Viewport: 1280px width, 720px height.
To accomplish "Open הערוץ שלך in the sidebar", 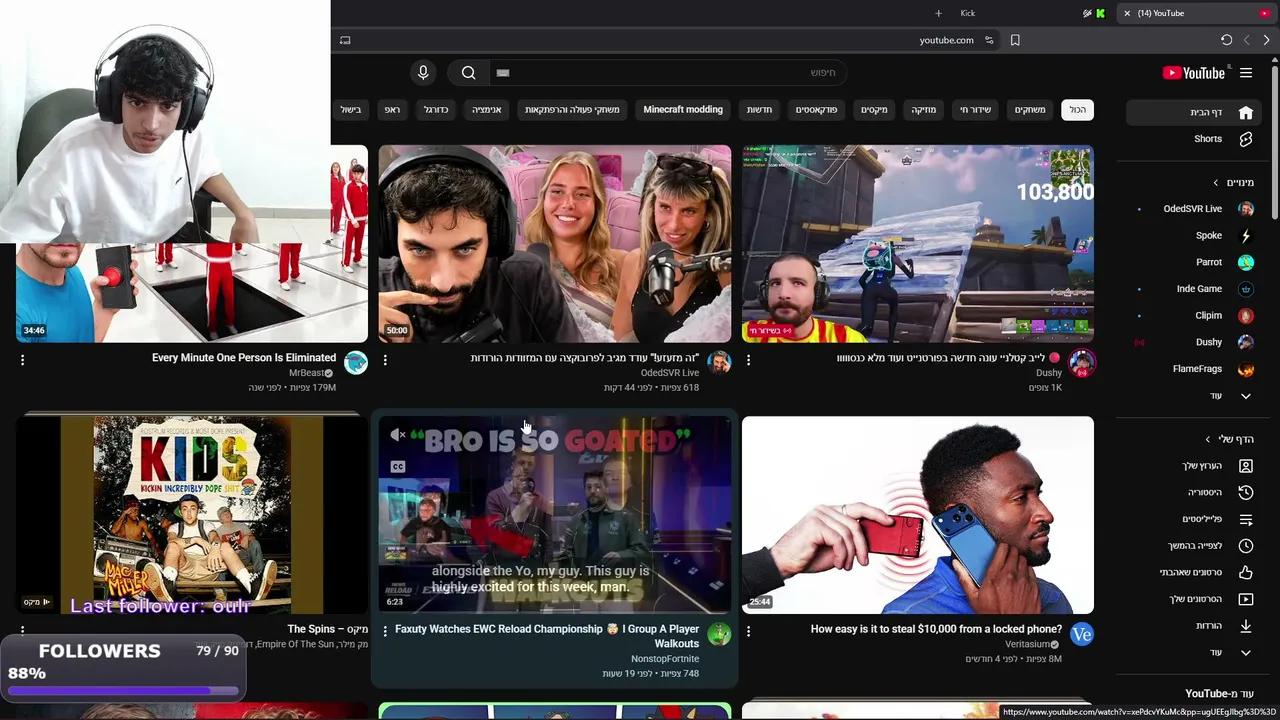I will coord(1193,466).
